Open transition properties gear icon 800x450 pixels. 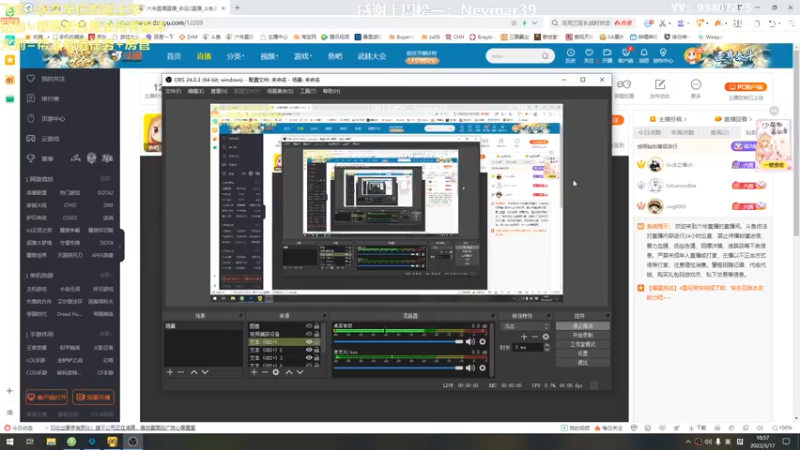[546, 337]
